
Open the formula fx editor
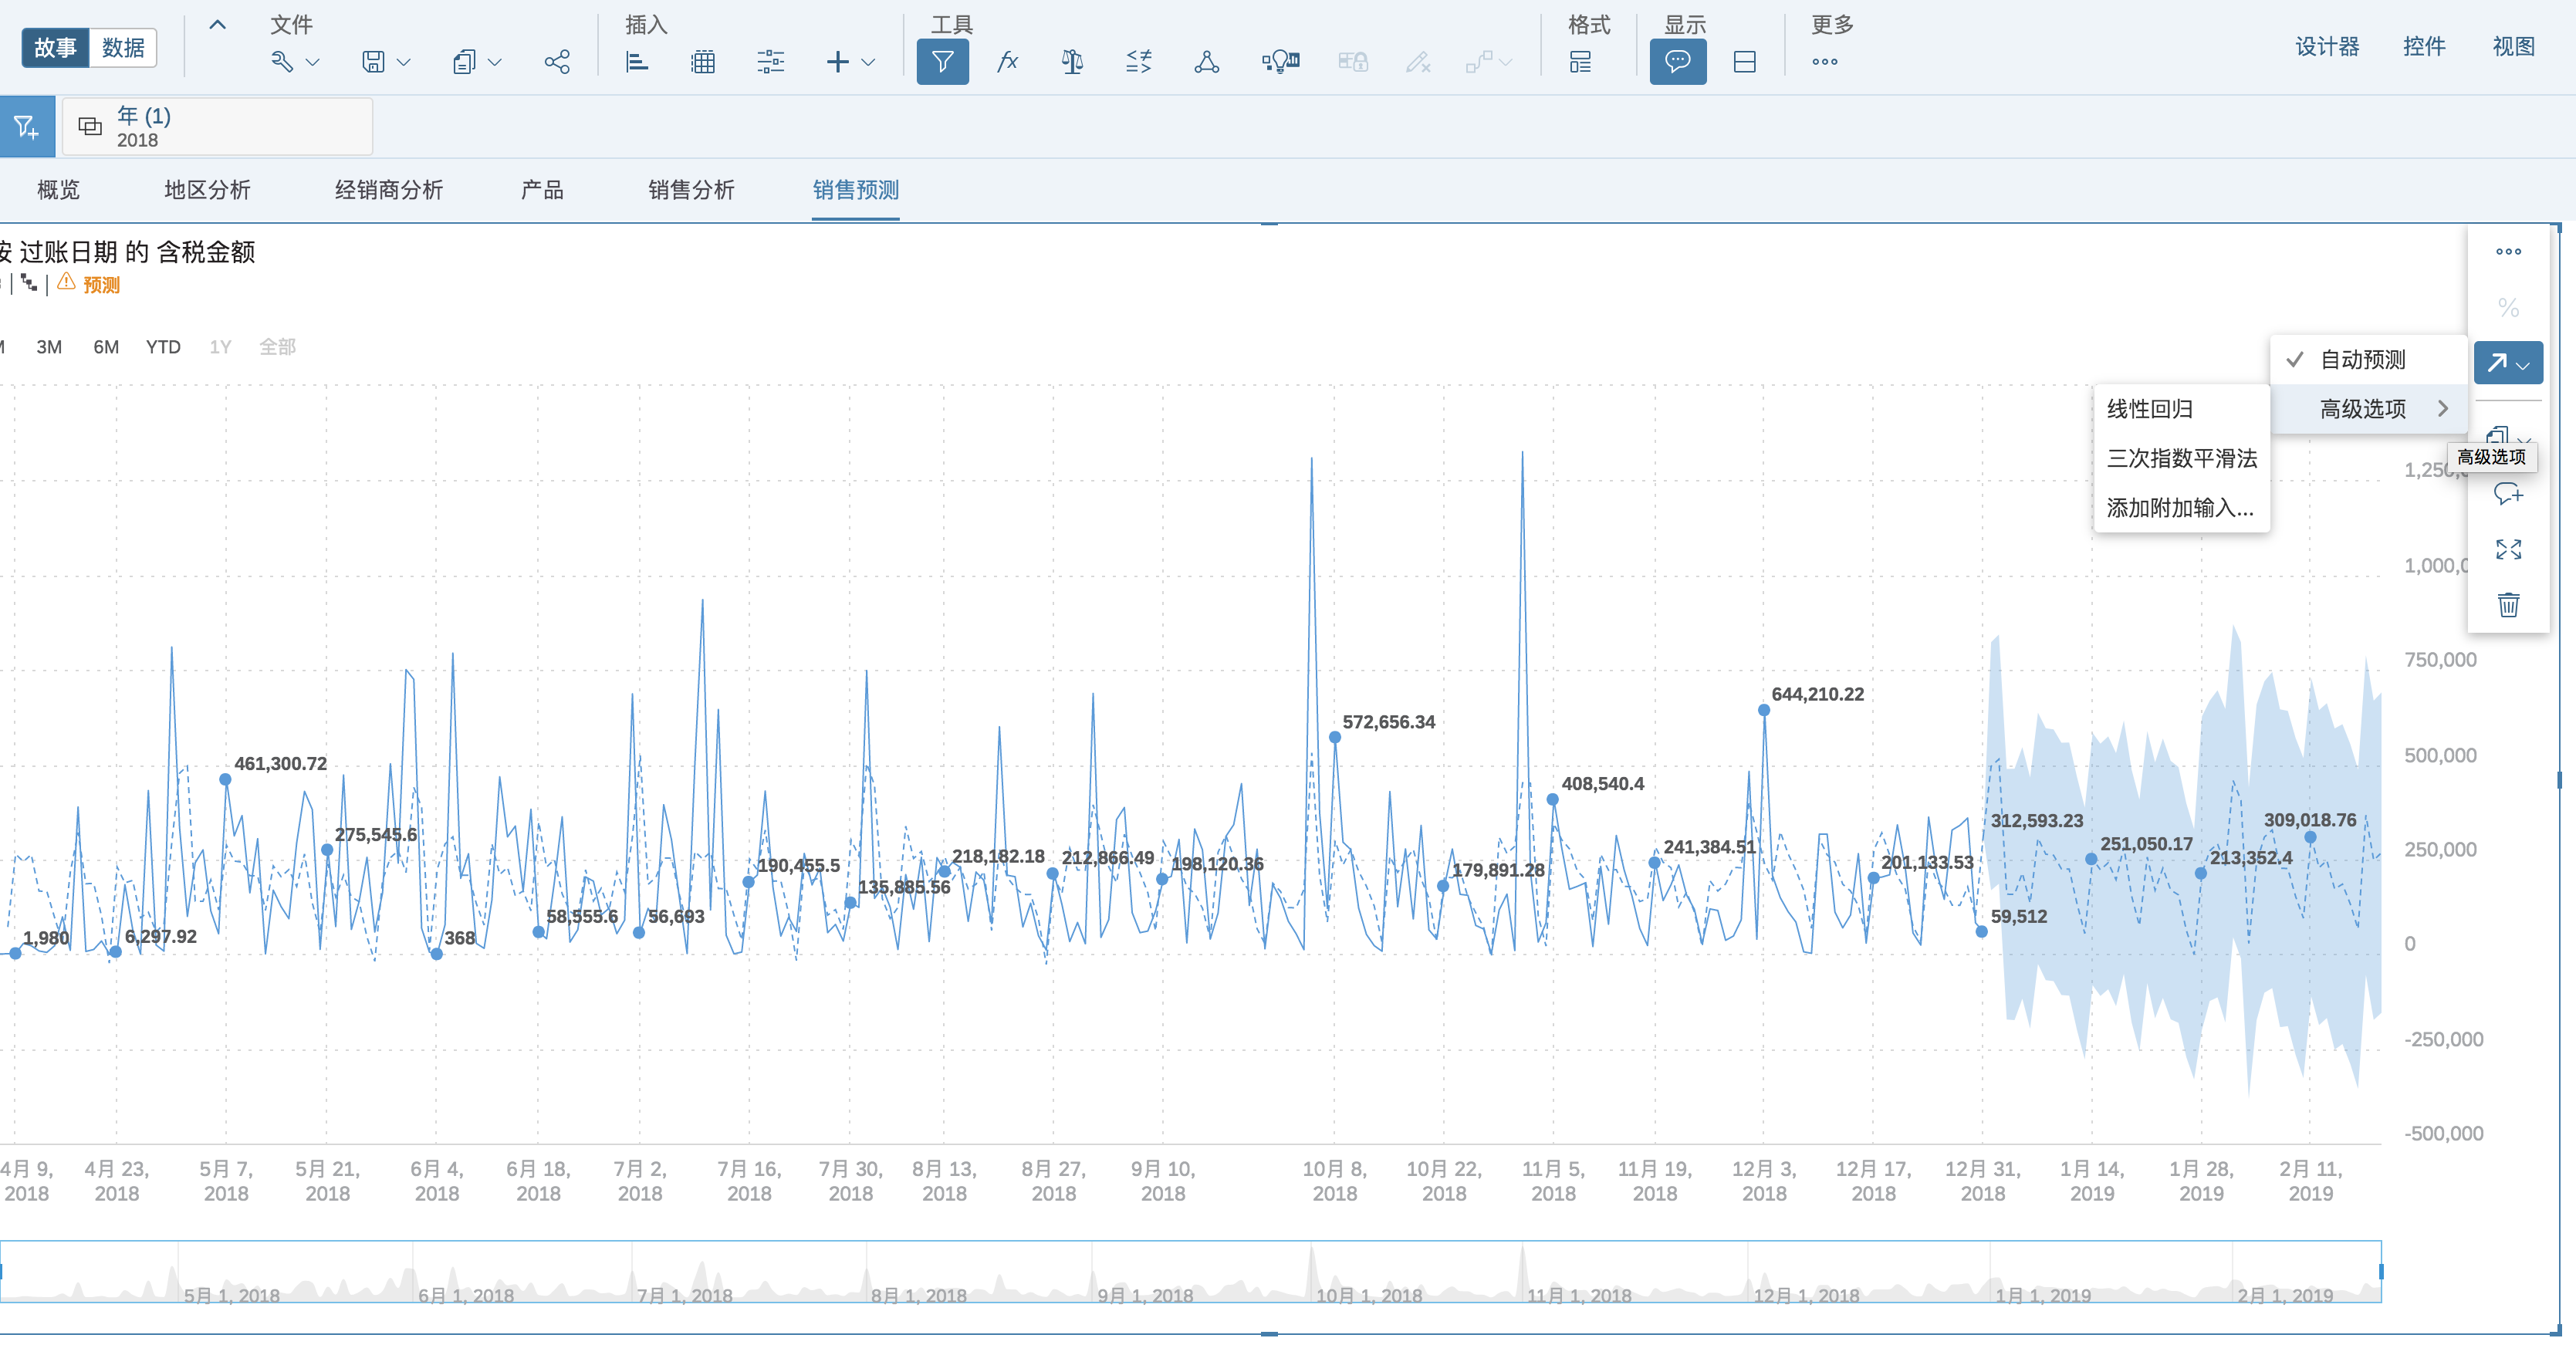(1007, 62)
